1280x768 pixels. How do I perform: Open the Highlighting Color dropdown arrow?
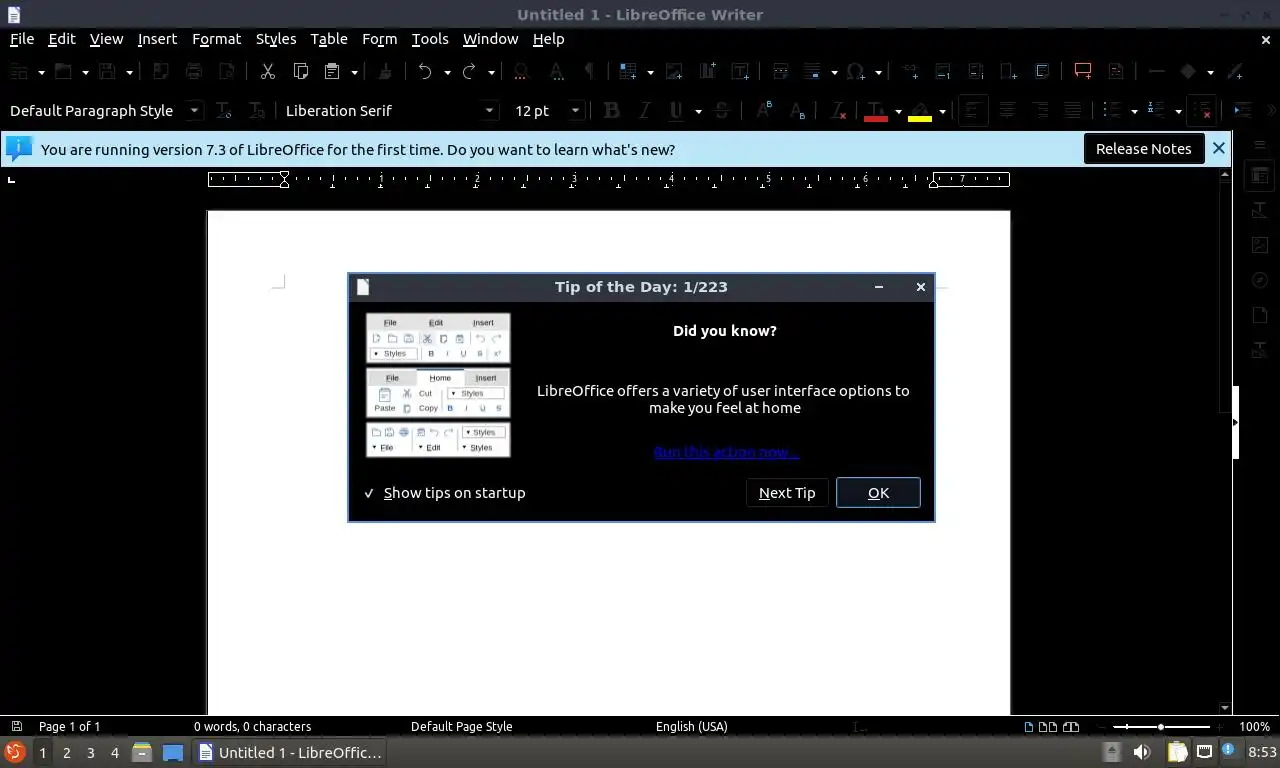tap(942, 111)
